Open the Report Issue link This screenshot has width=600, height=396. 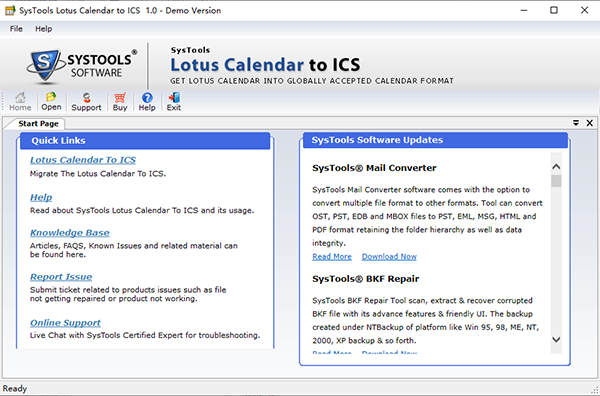point(61,277)
